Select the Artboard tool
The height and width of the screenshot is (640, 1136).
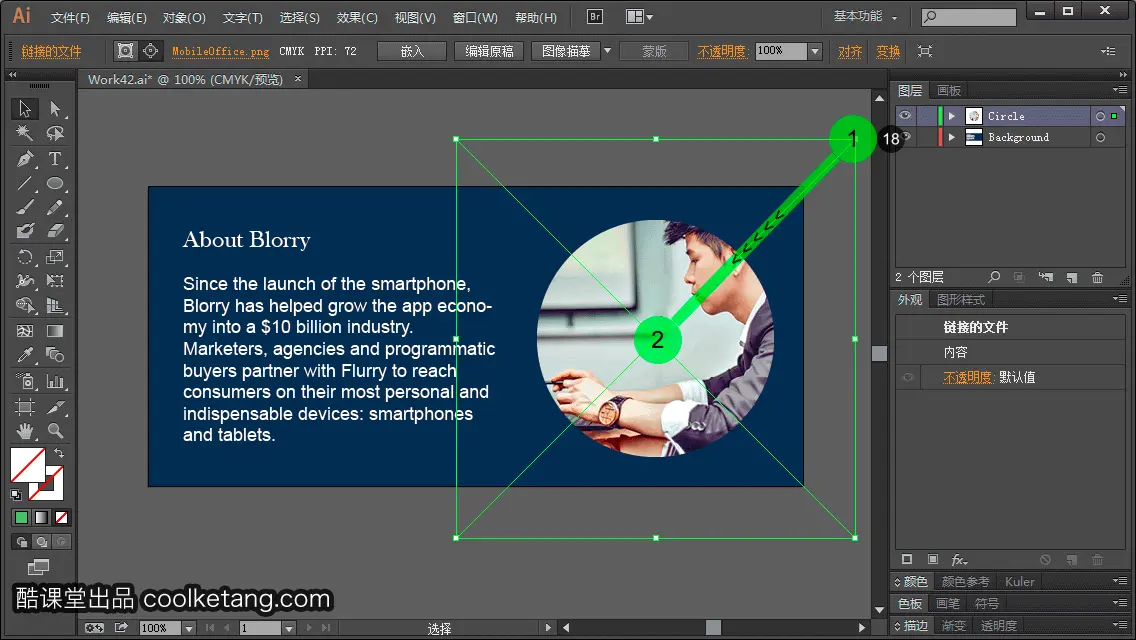click(25, 407)
